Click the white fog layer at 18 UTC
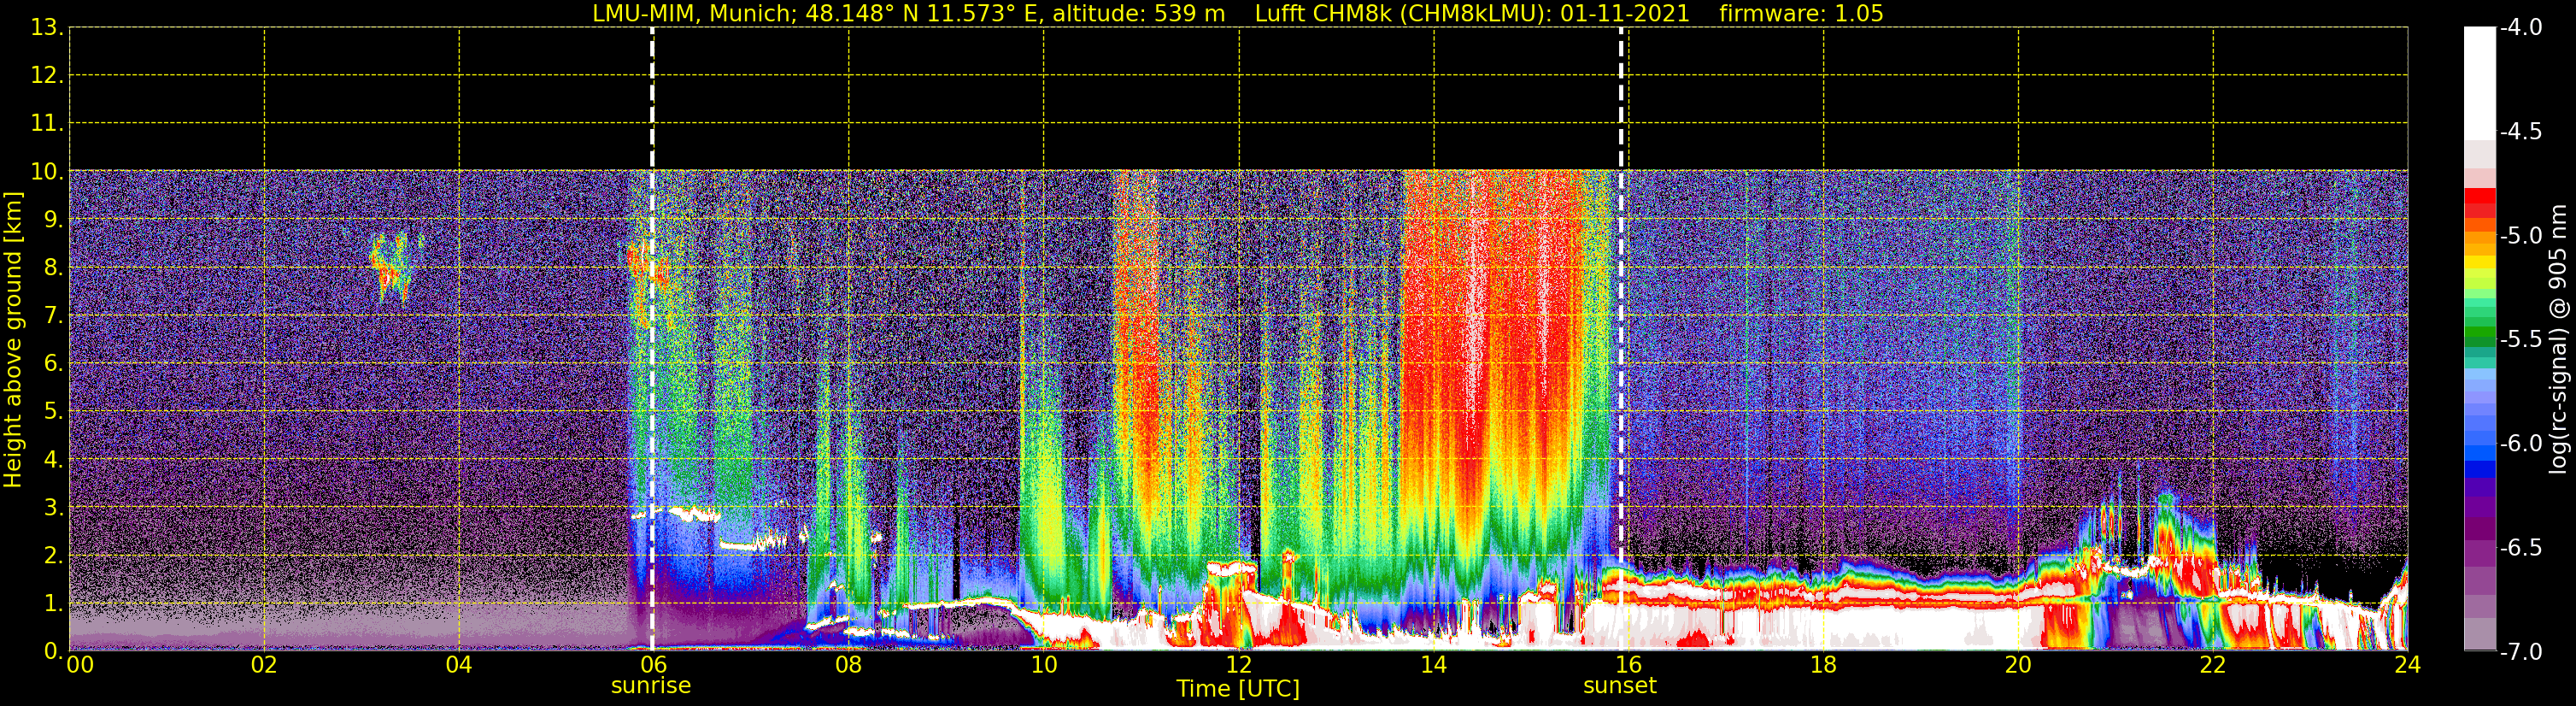The image size is (2576, 706). point(1823,630)
